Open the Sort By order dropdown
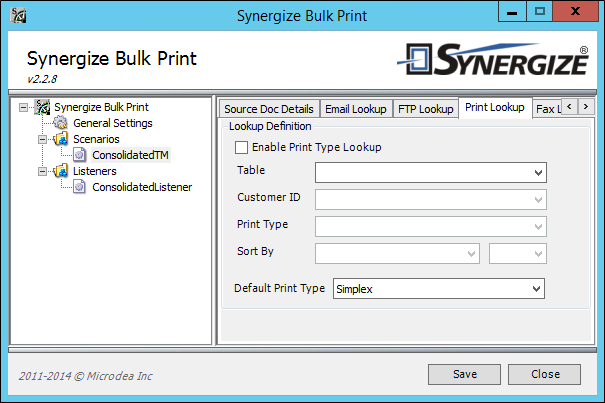This screenshot has height=403, width=605. (518, 254)
